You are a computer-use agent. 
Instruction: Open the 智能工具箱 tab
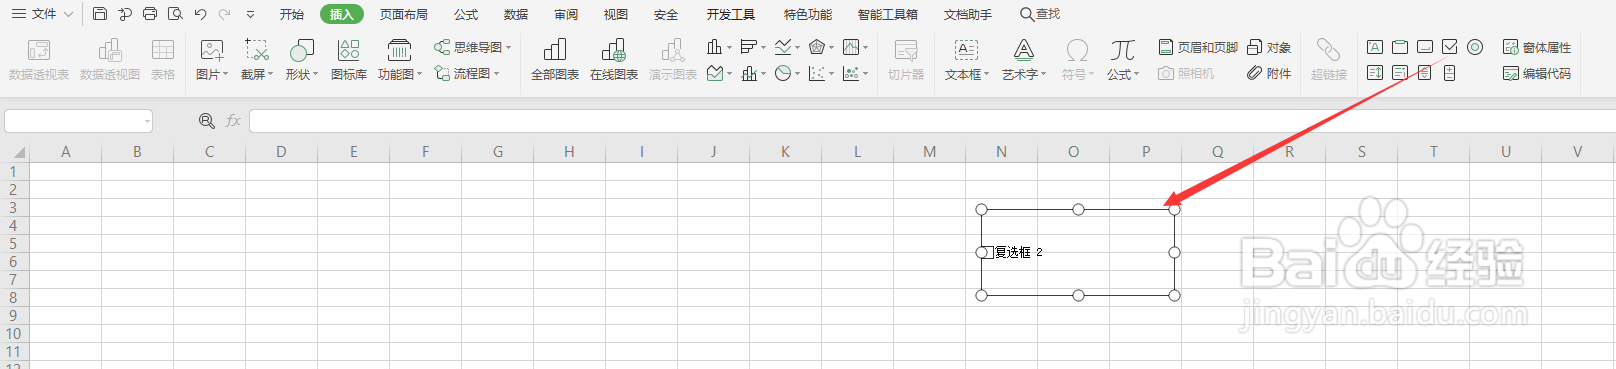888,14
